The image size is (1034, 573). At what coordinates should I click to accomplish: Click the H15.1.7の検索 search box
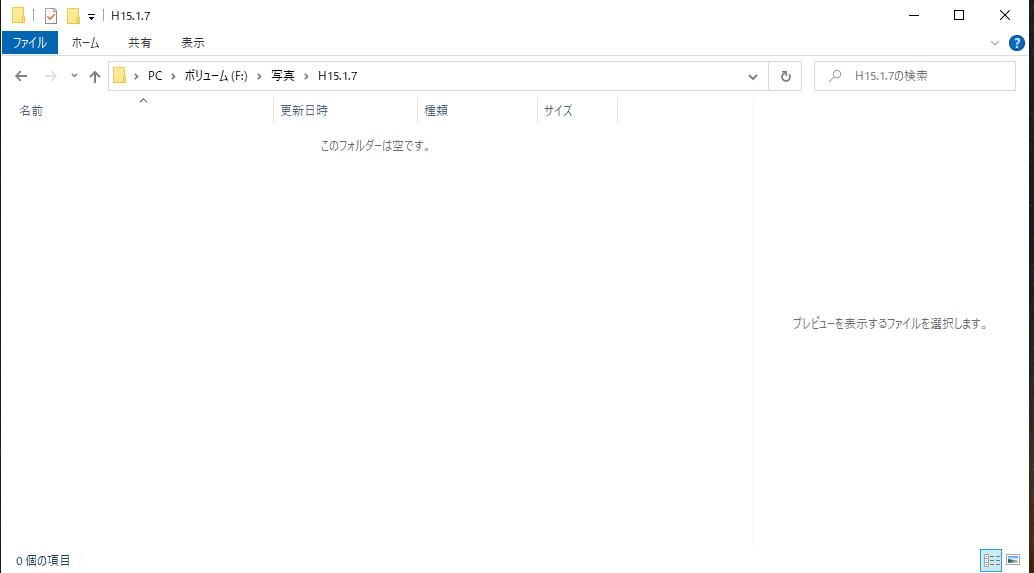coord(915,76)
